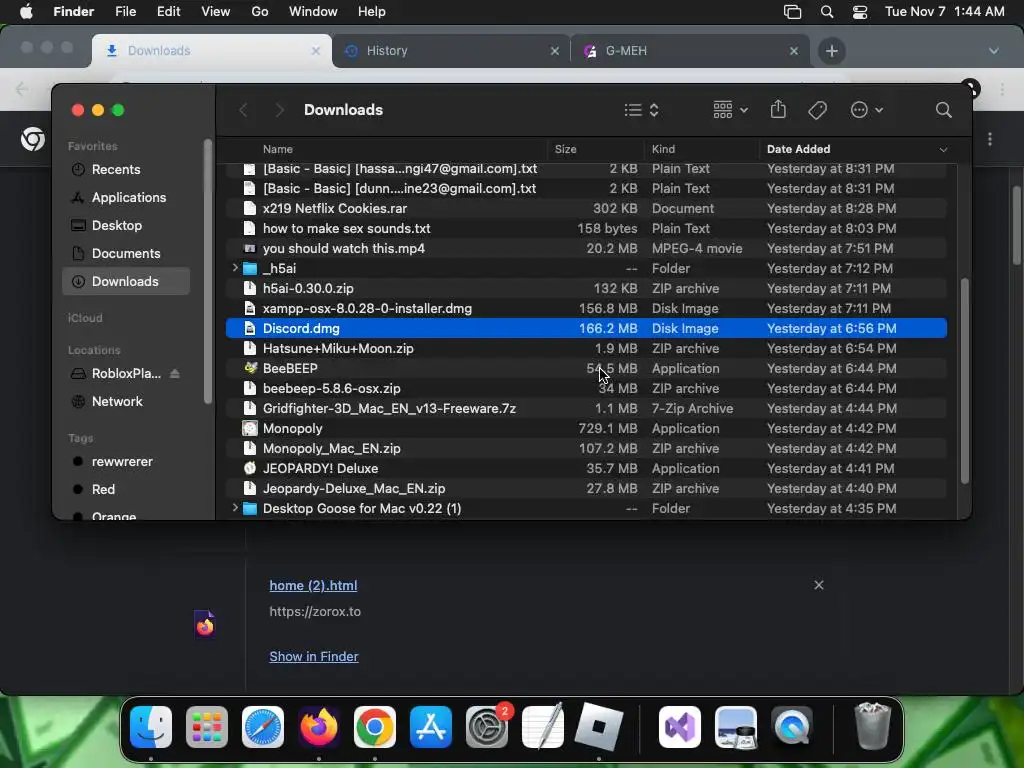Open the Window menu
The width and height of the screenshot is (1024, 768).
313,12
